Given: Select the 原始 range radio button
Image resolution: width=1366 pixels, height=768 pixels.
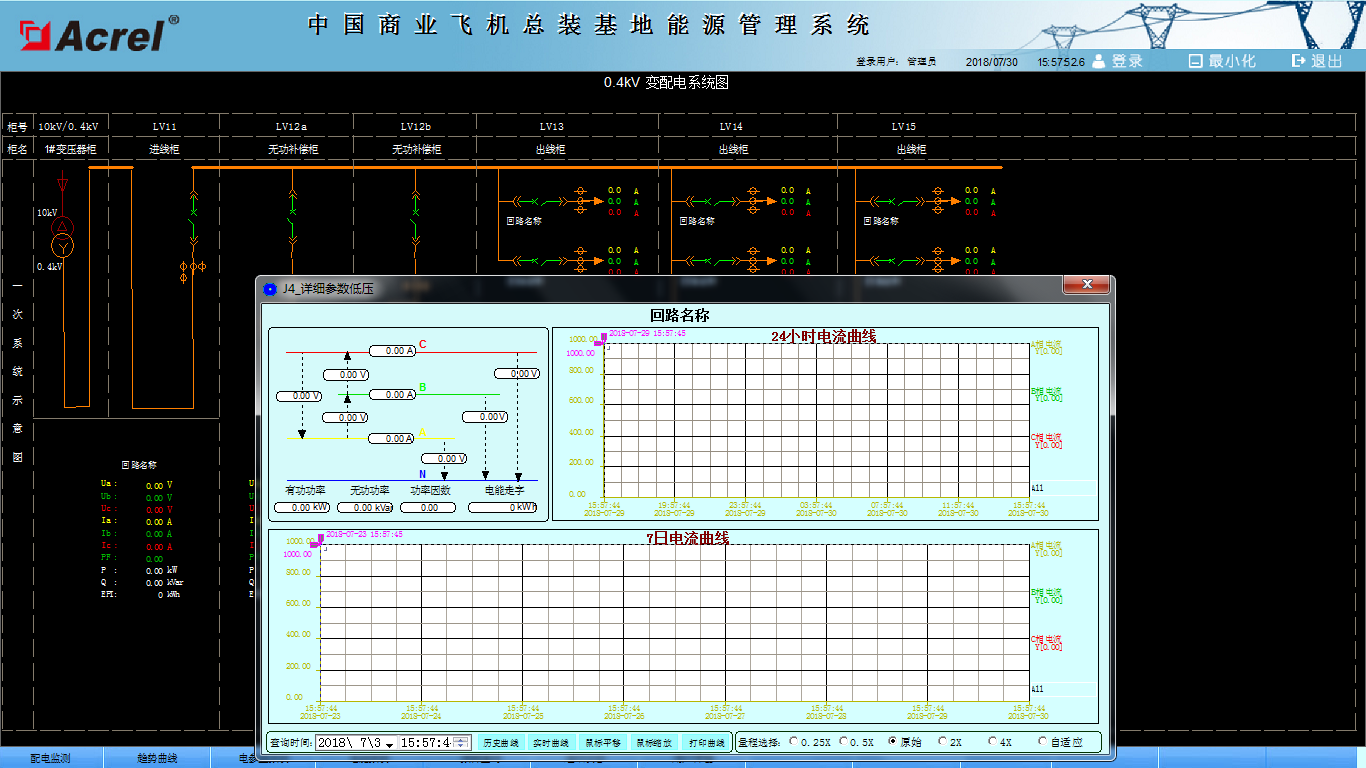Looking at the screenshot, I should [x=893, y=742].
